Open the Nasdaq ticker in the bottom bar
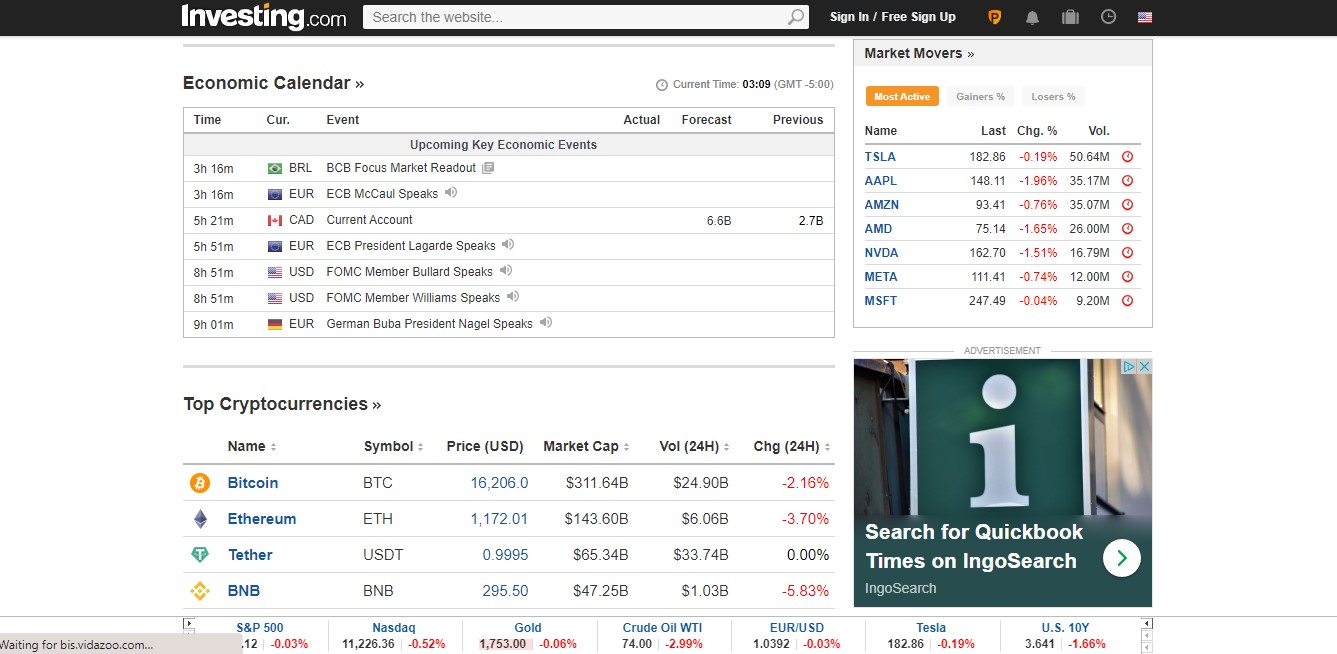The width and height of the screenshot is (1337, 654). [x=394, y=628]
